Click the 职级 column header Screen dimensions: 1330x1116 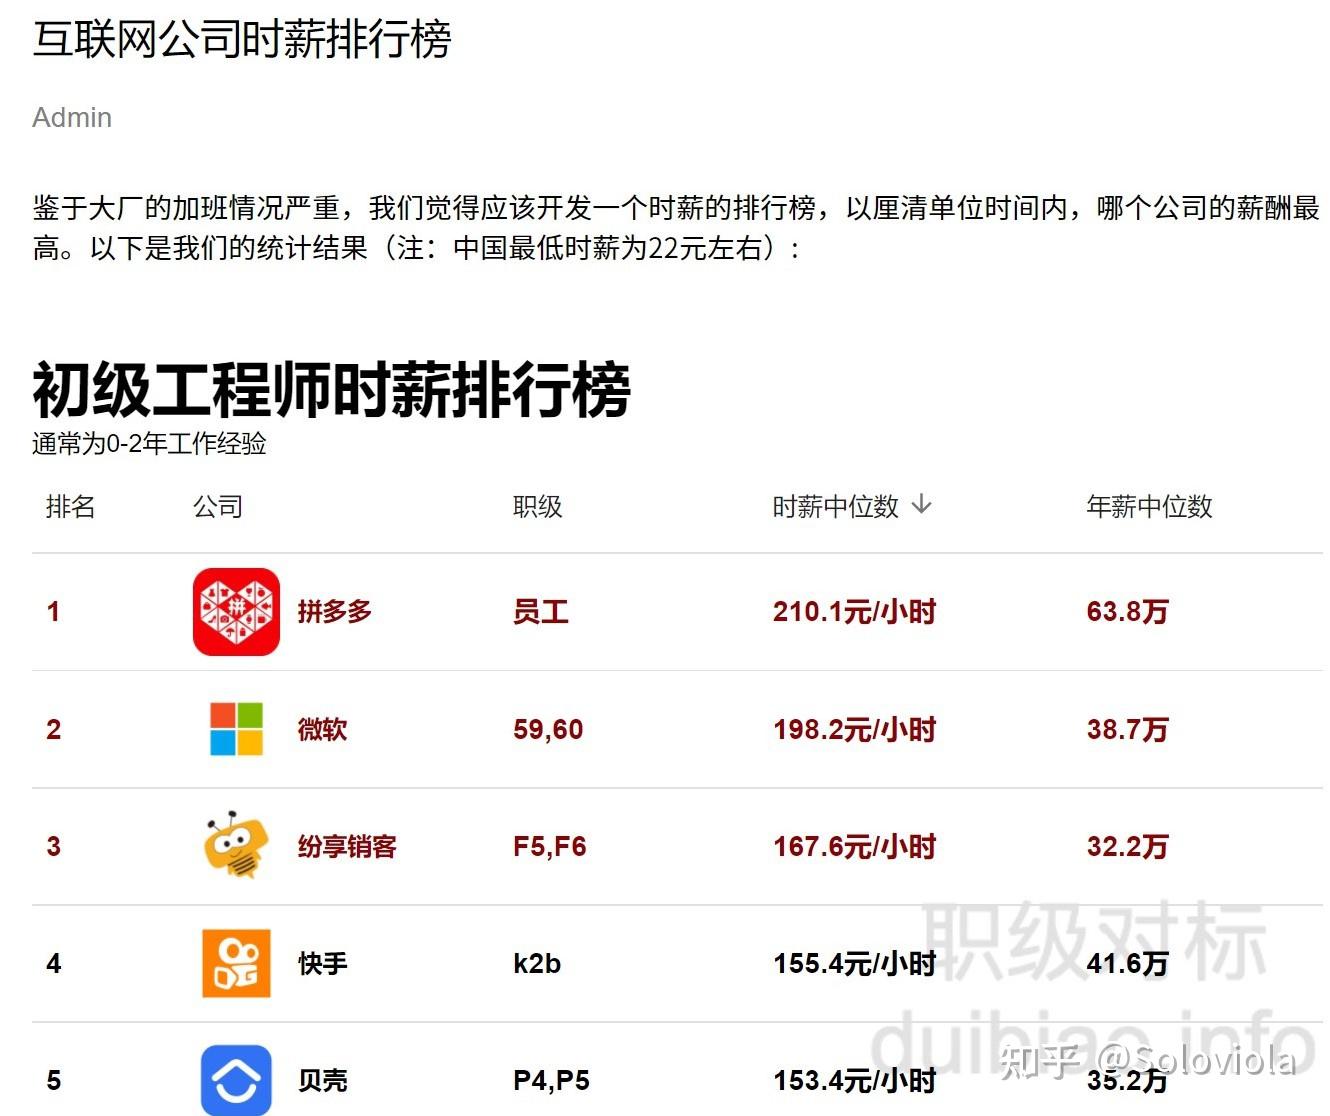(538, 507)
